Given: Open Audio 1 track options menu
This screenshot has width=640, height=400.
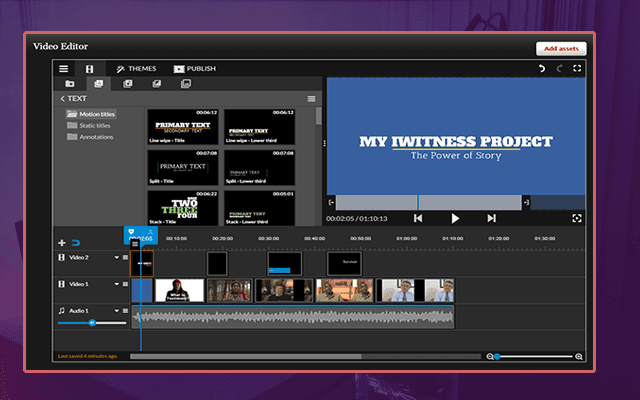Looking at the screenshot, I should pyautogui.click(x=125, y=311).
